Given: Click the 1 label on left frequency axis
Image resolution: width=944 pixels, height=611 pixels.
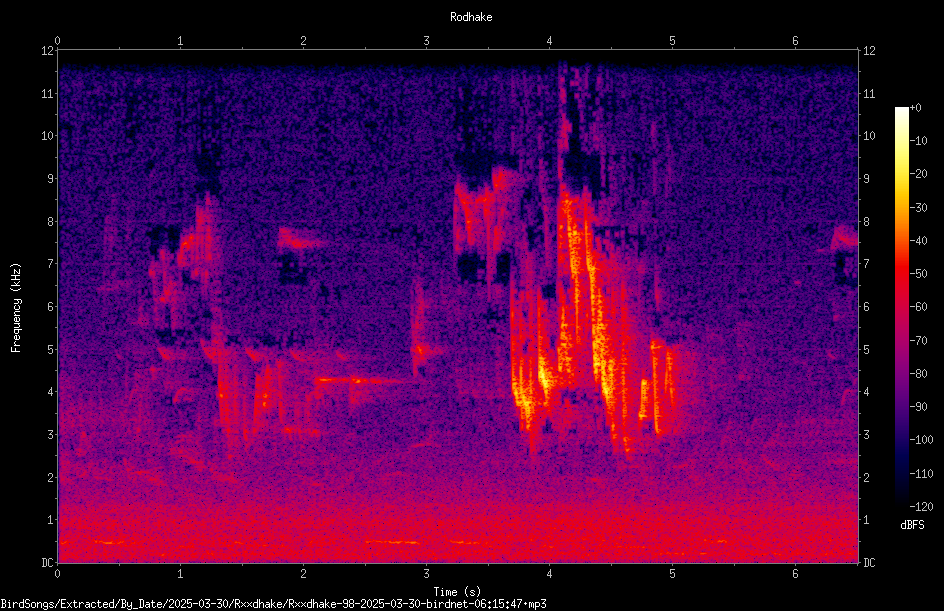Looking at the screenshot, I should pos(51,520).
